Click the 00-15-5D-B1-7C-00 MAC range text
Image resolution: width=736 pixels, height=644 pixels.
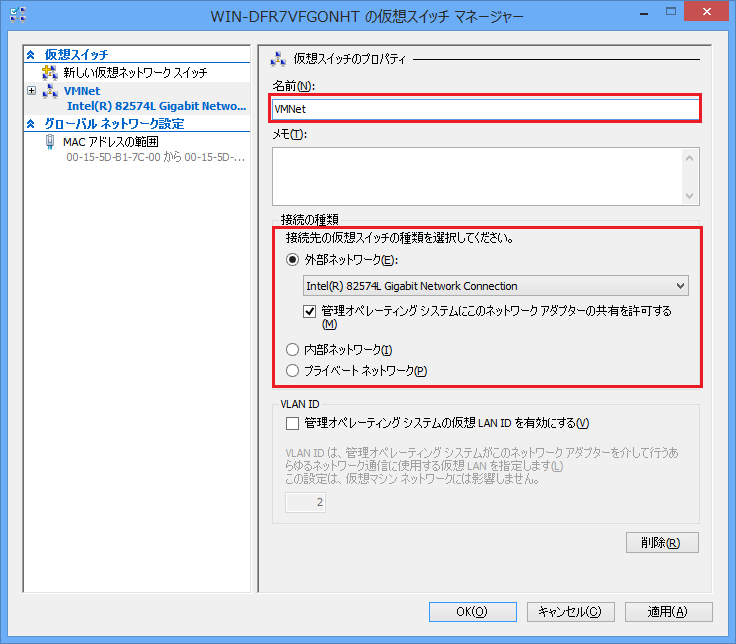[x=155, y=157]
